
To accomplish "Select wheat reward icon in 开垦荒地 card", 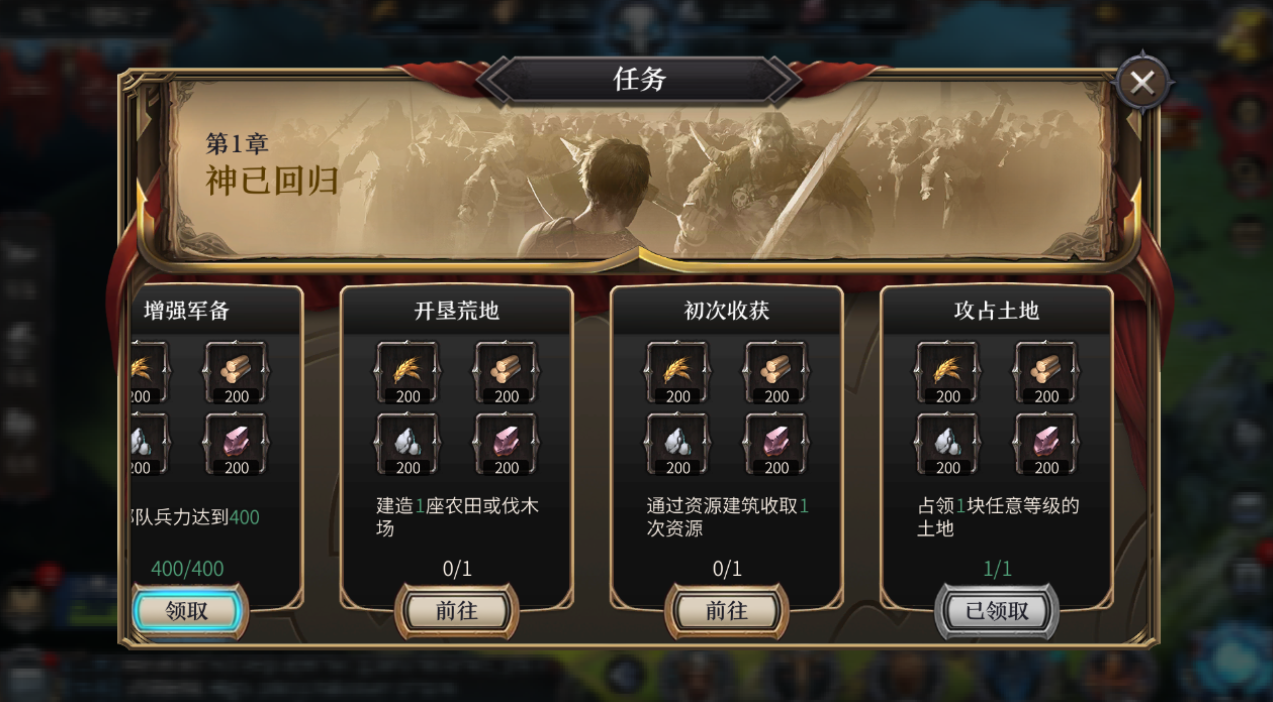I will pyautogui.click(x=408, y=373).
